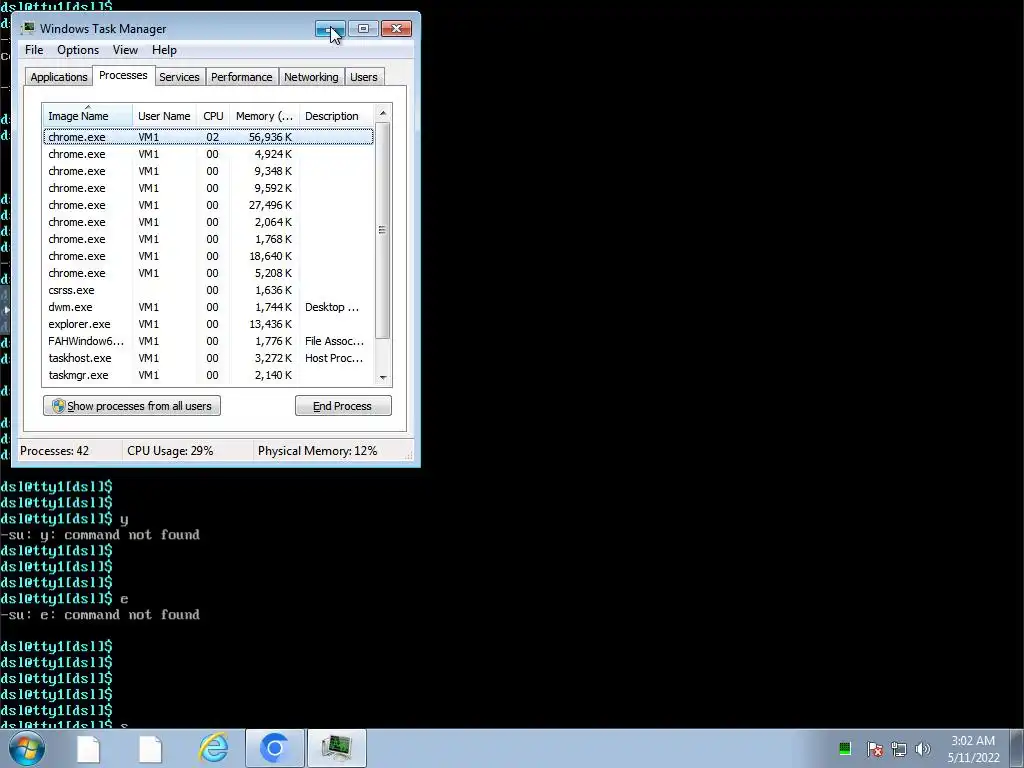Select the explorer.exe process row
This screenshot has width=1024, height=768.
point(208,324)
